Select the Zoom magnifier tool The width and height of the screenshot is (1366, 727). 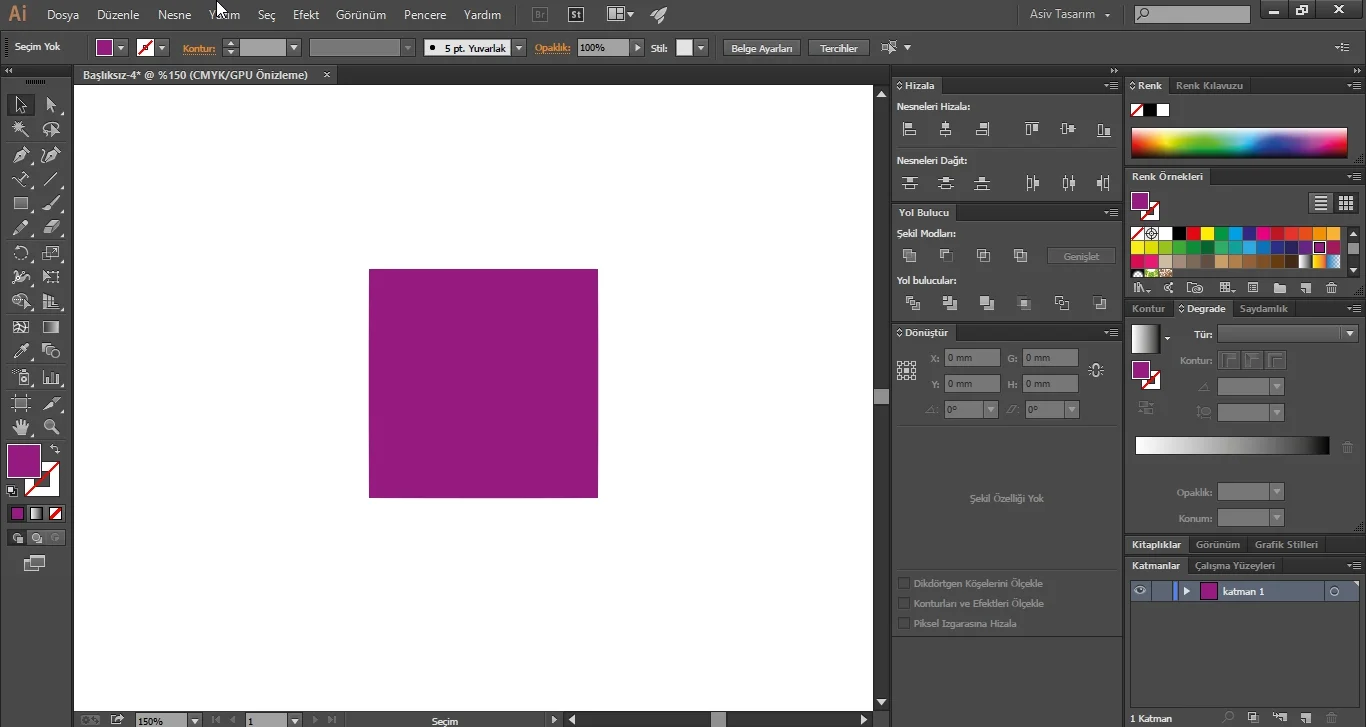tap(51, 427)
